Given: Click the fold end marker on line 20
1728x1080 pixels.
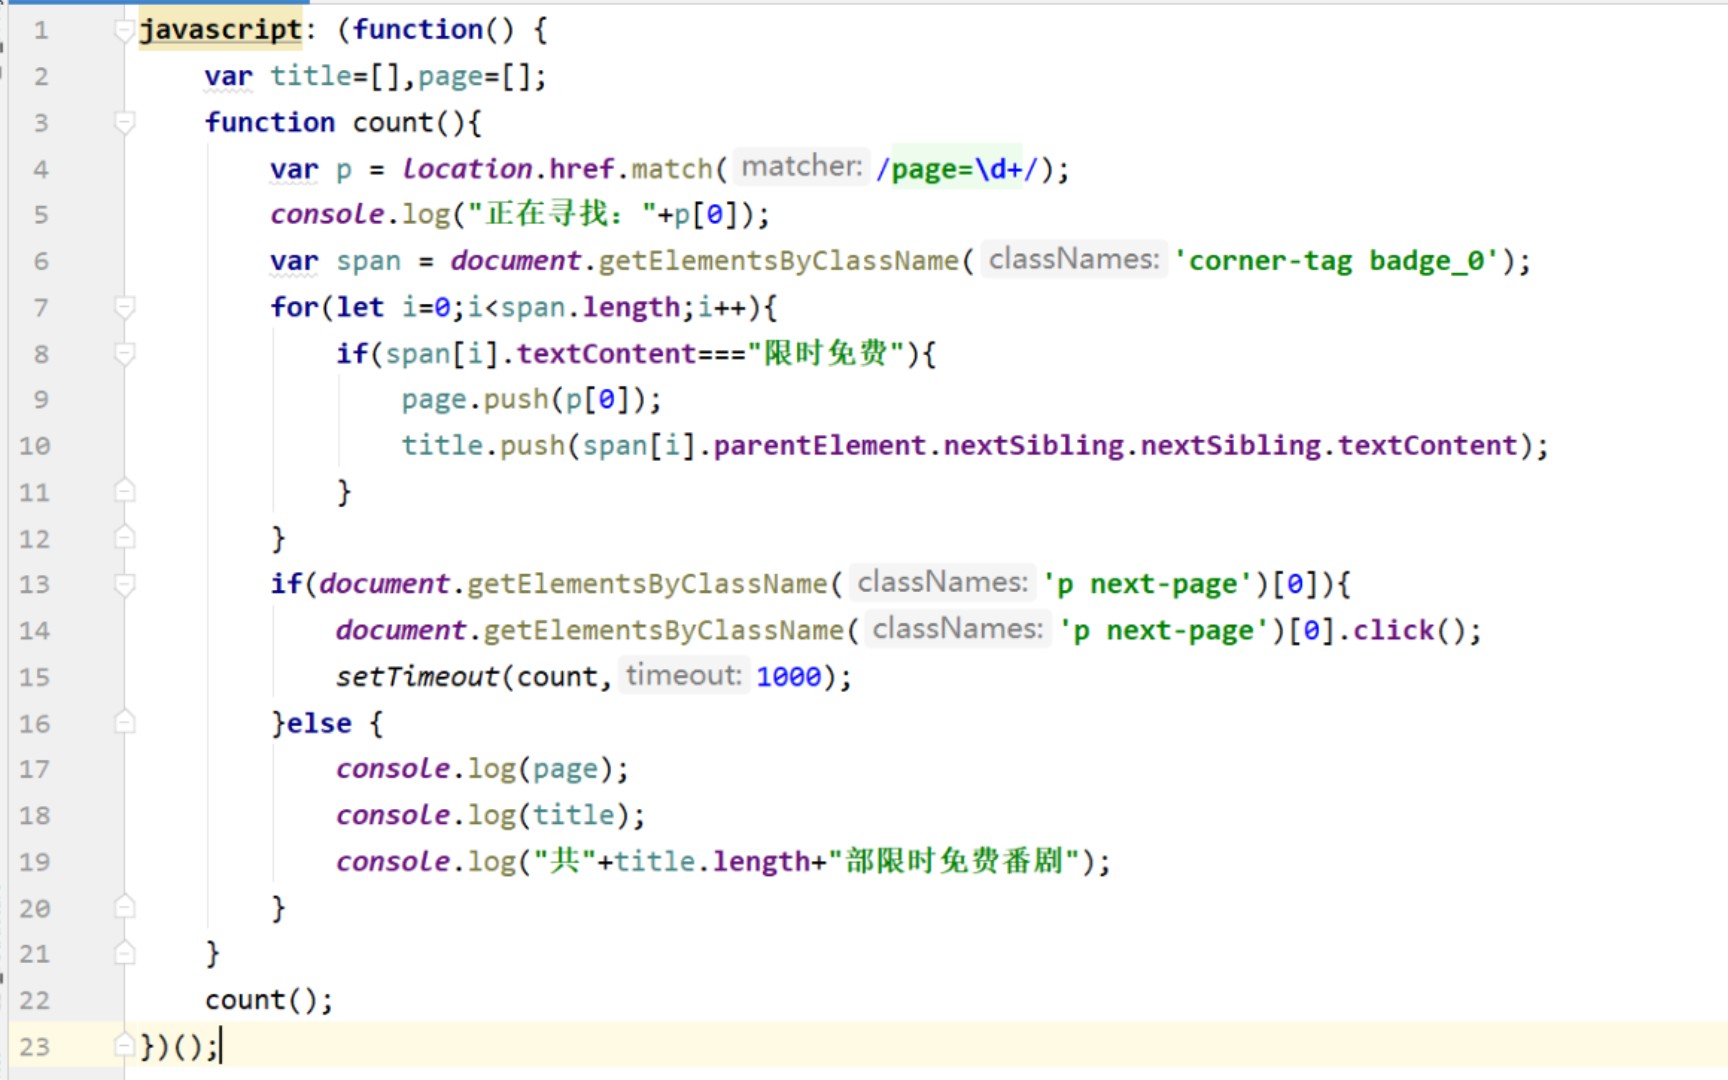Looking at the screenshot, I should pos(125,907).
